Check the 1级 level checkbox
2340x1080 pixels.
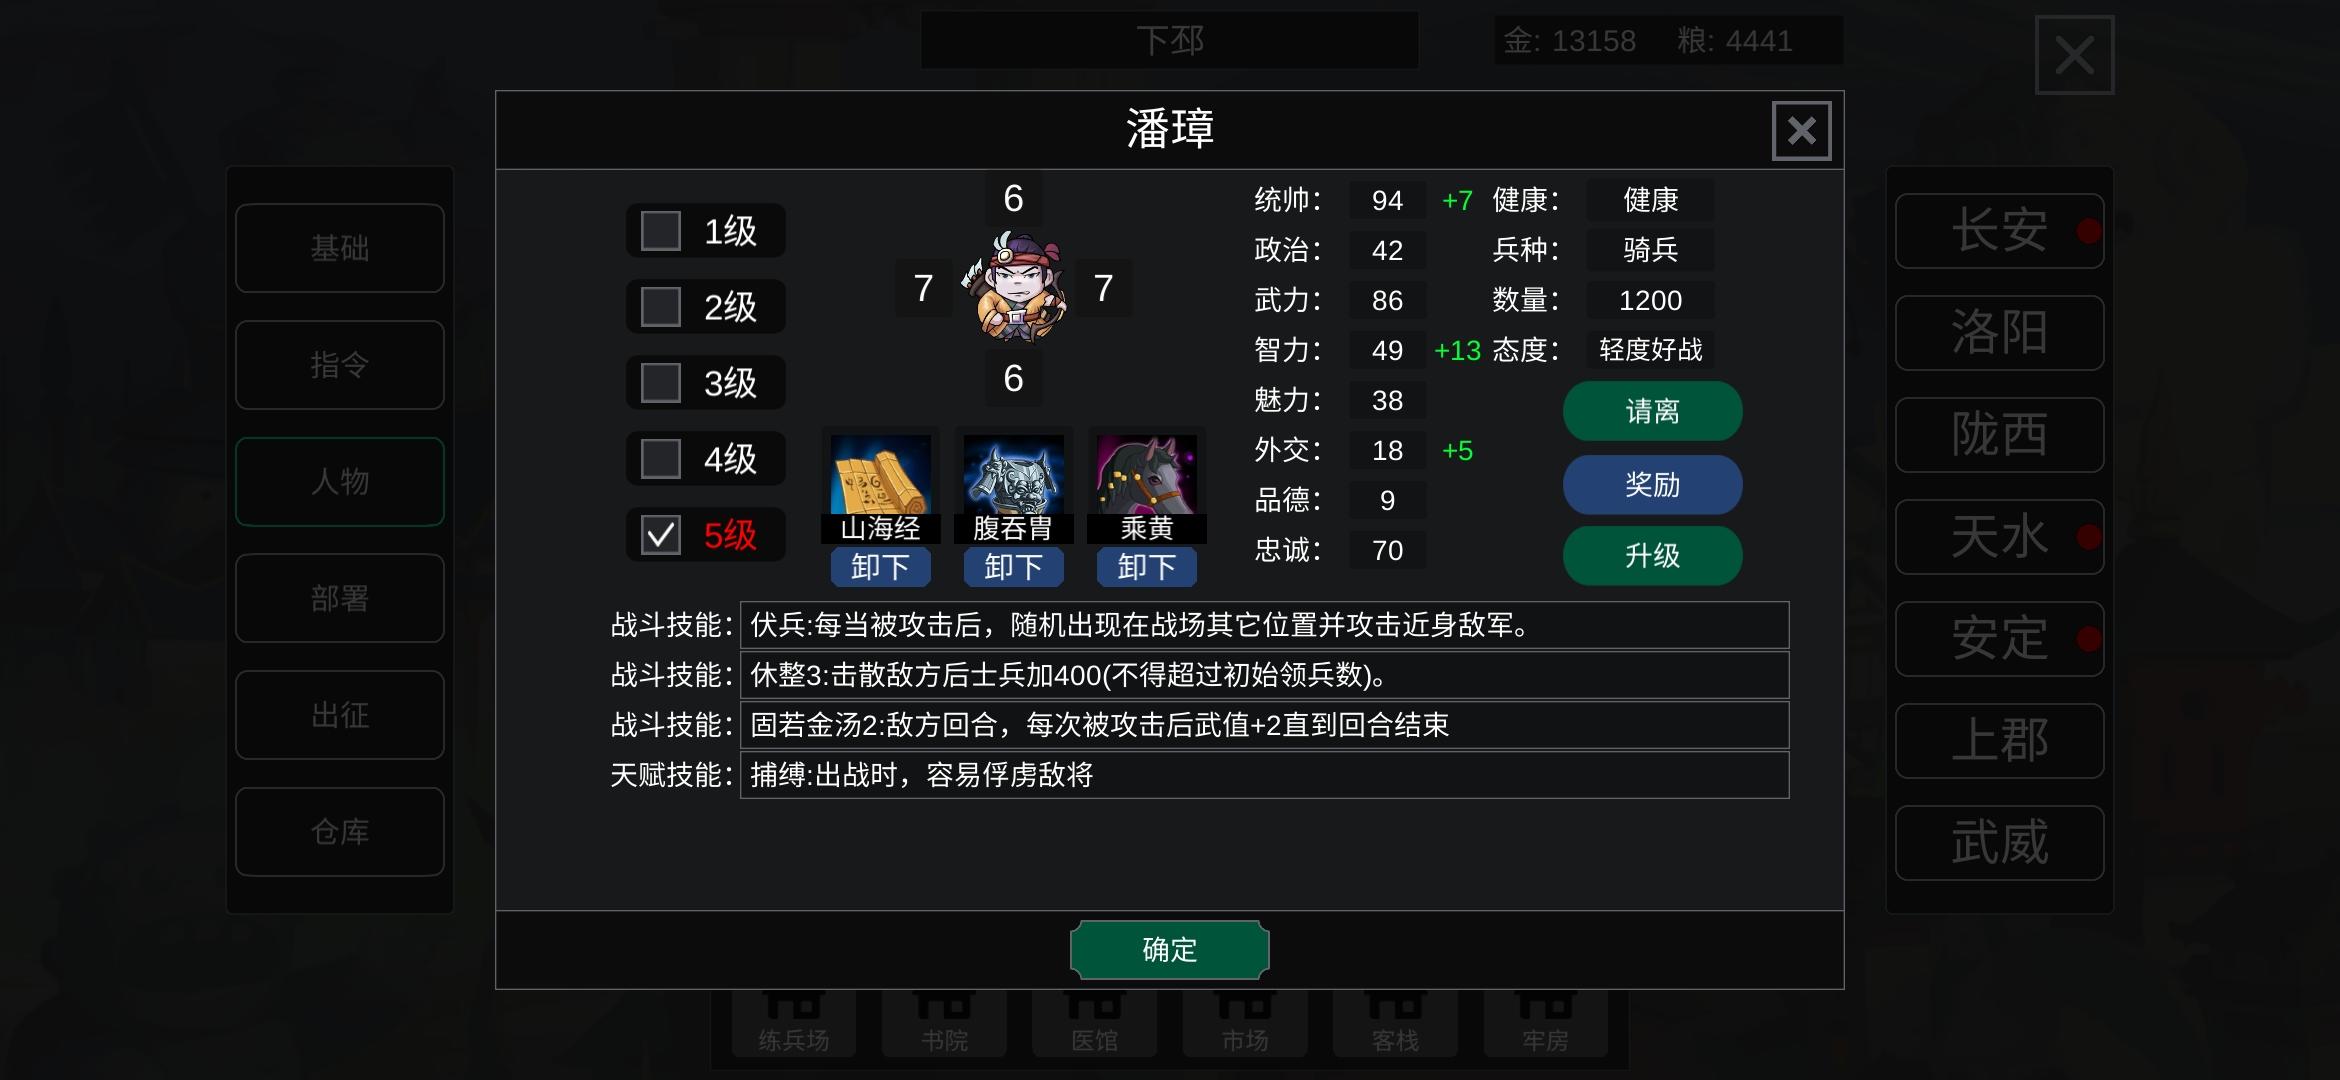click(x=660, y=231)
